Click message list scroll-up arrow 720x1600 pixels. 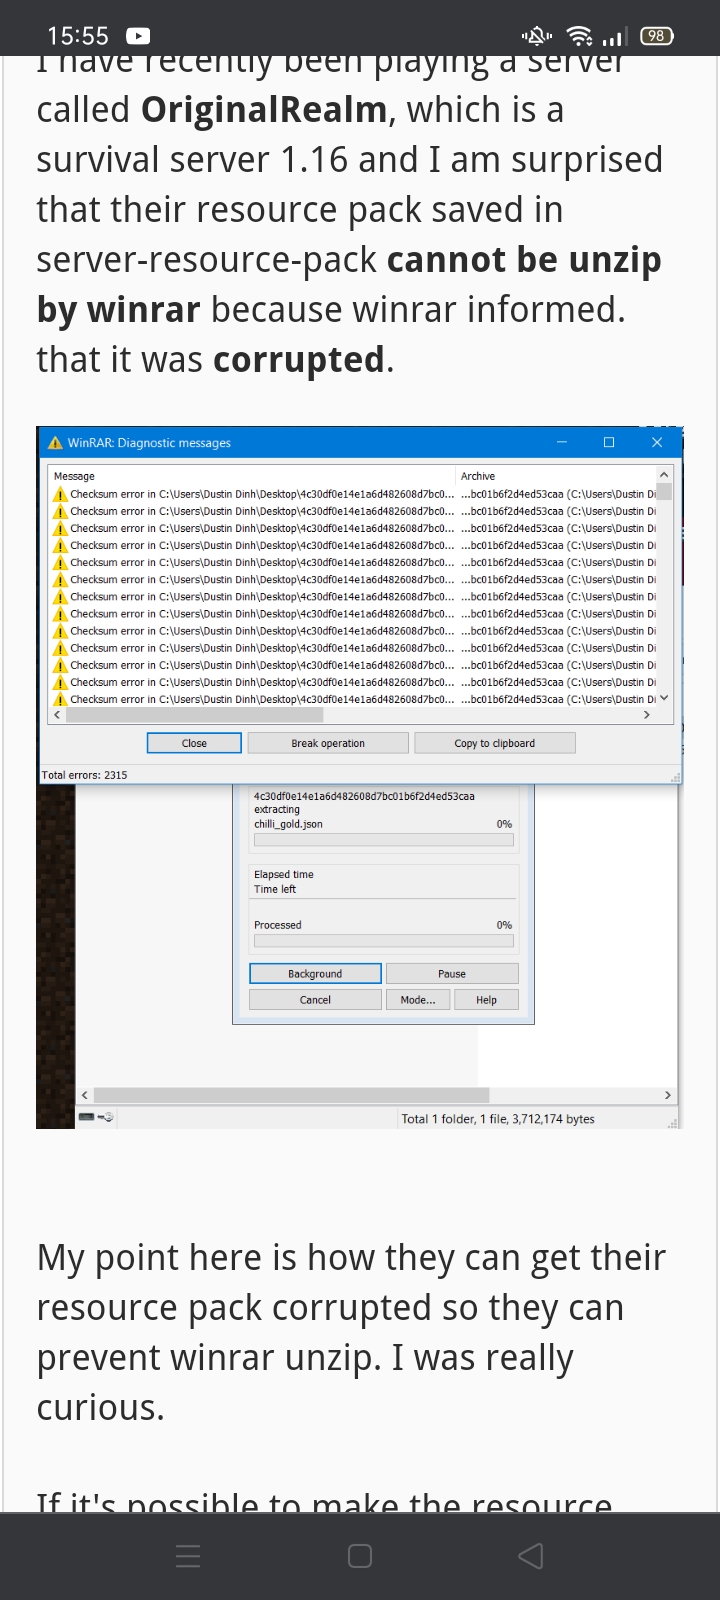664,475
